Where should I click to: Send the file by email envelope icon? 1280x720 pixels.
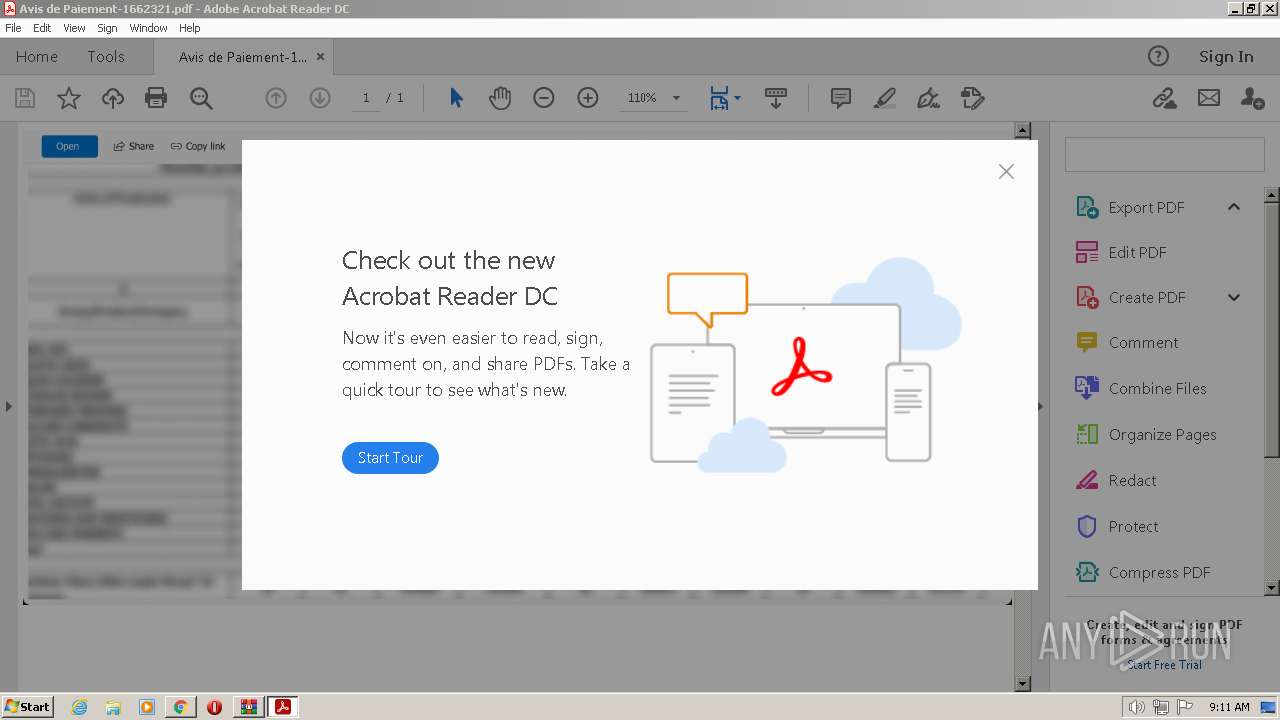(x=1209, y=98)
